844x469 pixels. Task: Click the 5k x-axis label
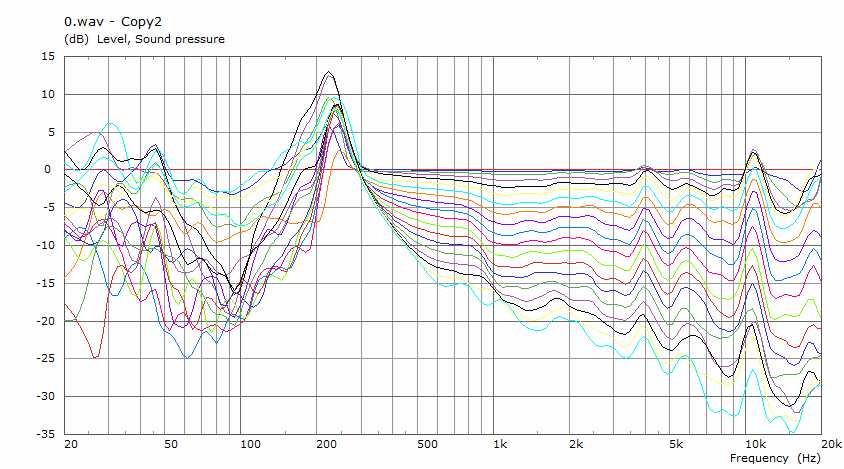coord(676,444)
